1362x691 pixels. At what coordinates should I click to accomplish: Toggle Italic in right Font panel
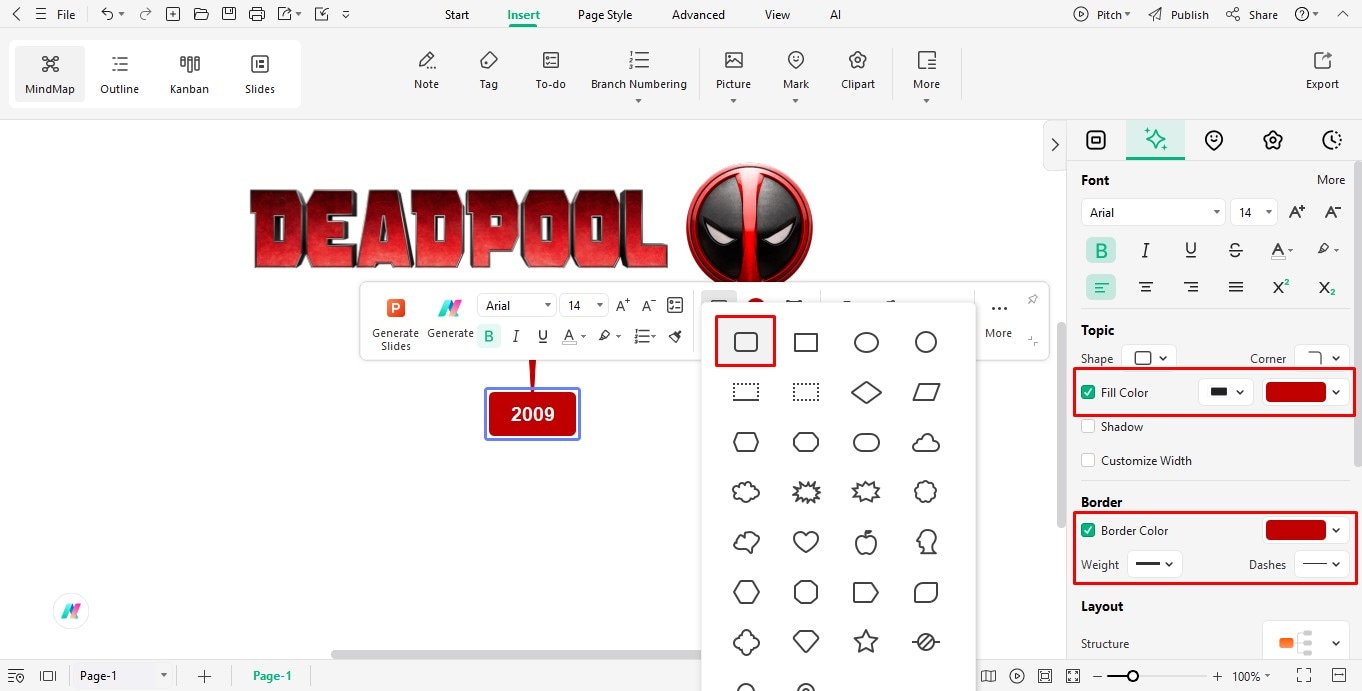coord(1146,250)
